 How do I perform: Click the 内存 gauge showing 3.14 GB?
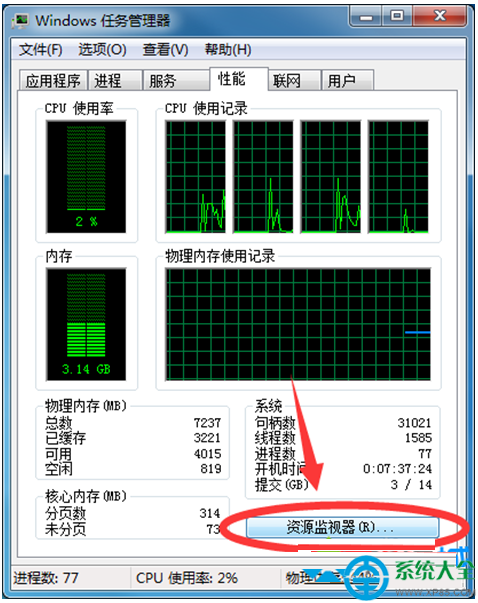86,325
